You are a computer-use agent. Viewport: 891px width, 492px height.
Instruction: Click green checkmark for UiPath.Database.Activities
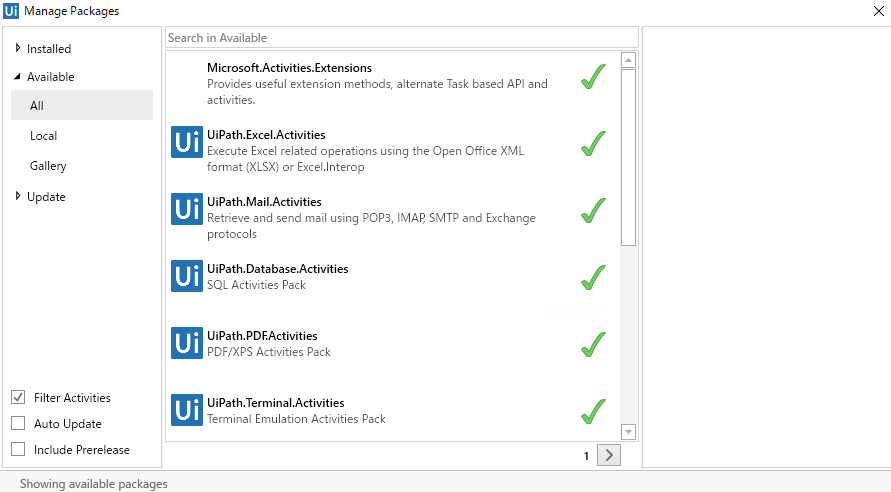[x=593, y=278]
